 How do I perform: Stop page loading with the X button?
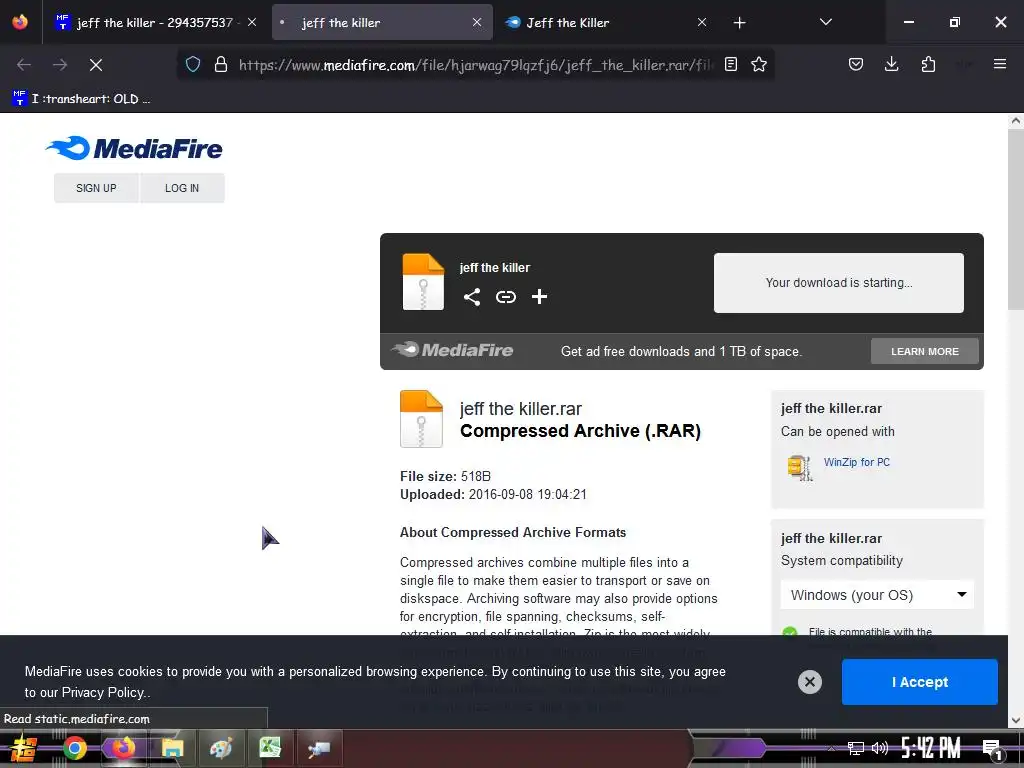96,65
